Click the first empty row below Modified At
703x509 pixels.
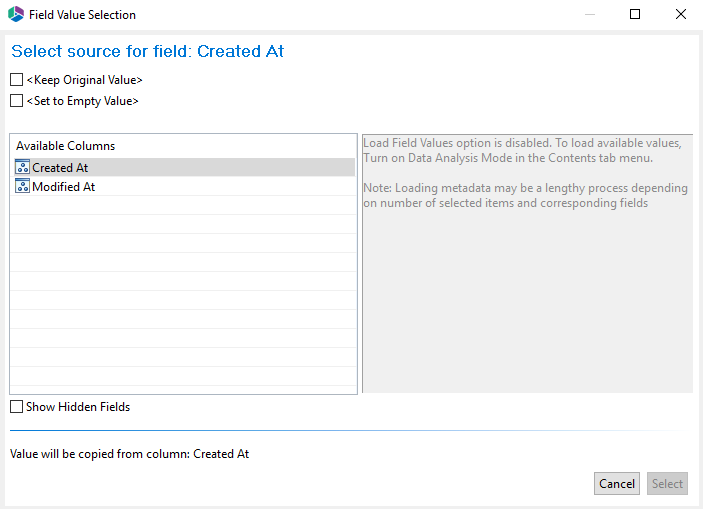(x=183, y=206)
